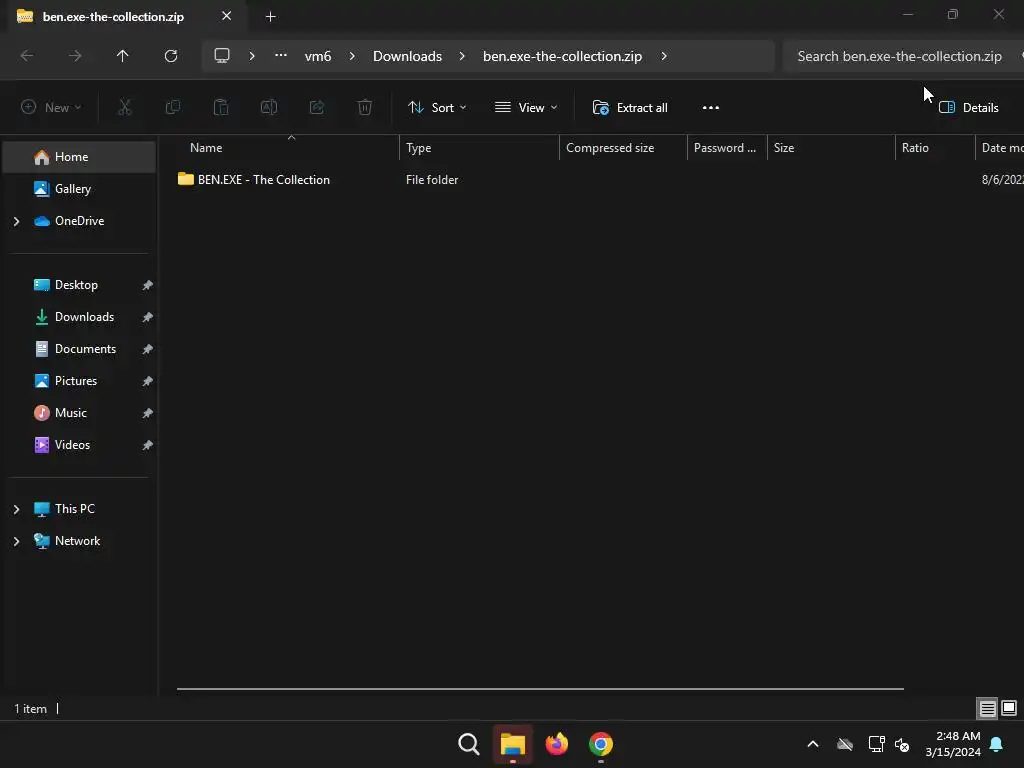Viewport: 1024px width, 768px height.
Task: Open Gallery in navigation pane
Action: [x=72, y=189]
